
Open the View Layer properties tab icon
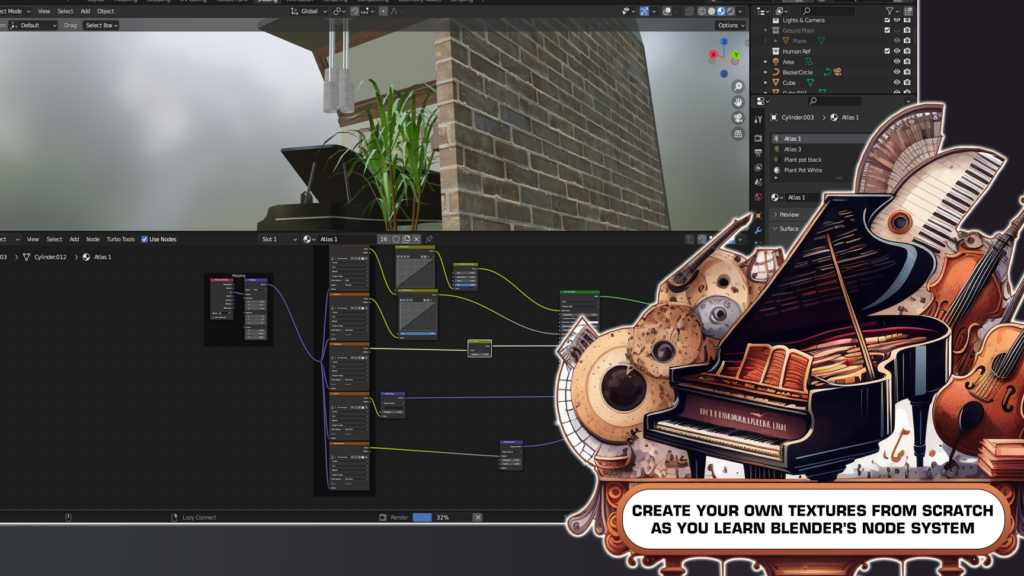(758, 168)
